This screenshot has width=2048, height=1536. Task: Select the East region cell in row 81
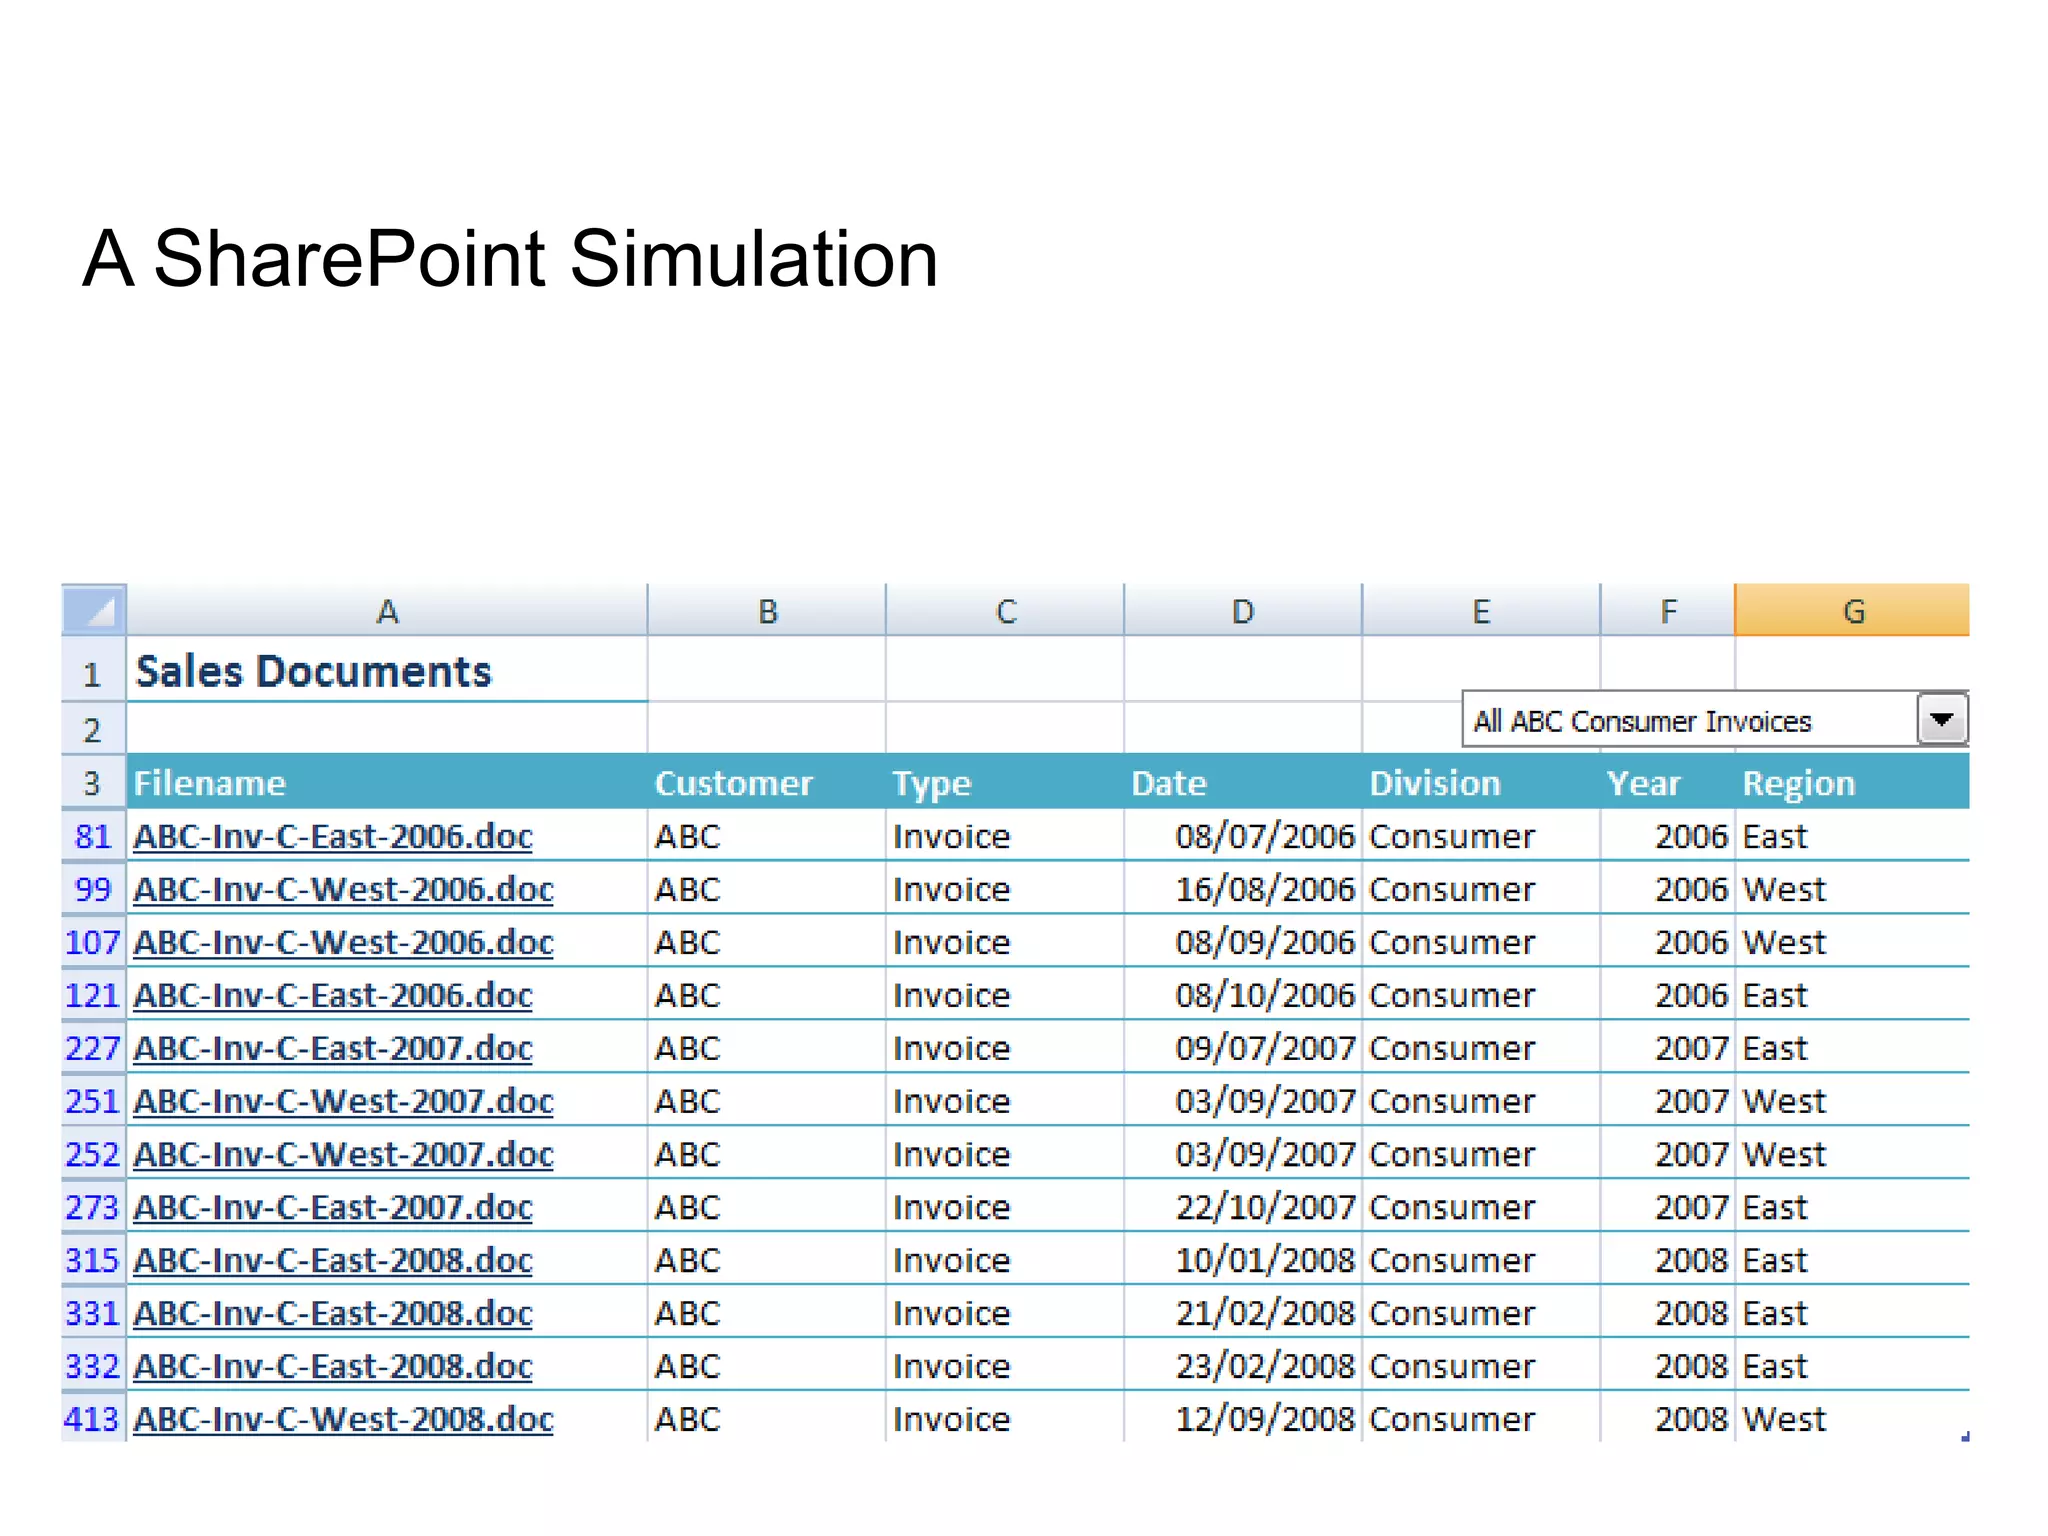1853,836
